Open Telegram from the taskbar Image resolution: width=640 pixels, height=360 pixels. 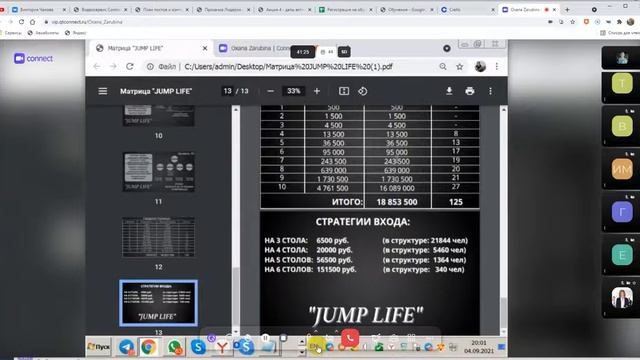point(126,347)
